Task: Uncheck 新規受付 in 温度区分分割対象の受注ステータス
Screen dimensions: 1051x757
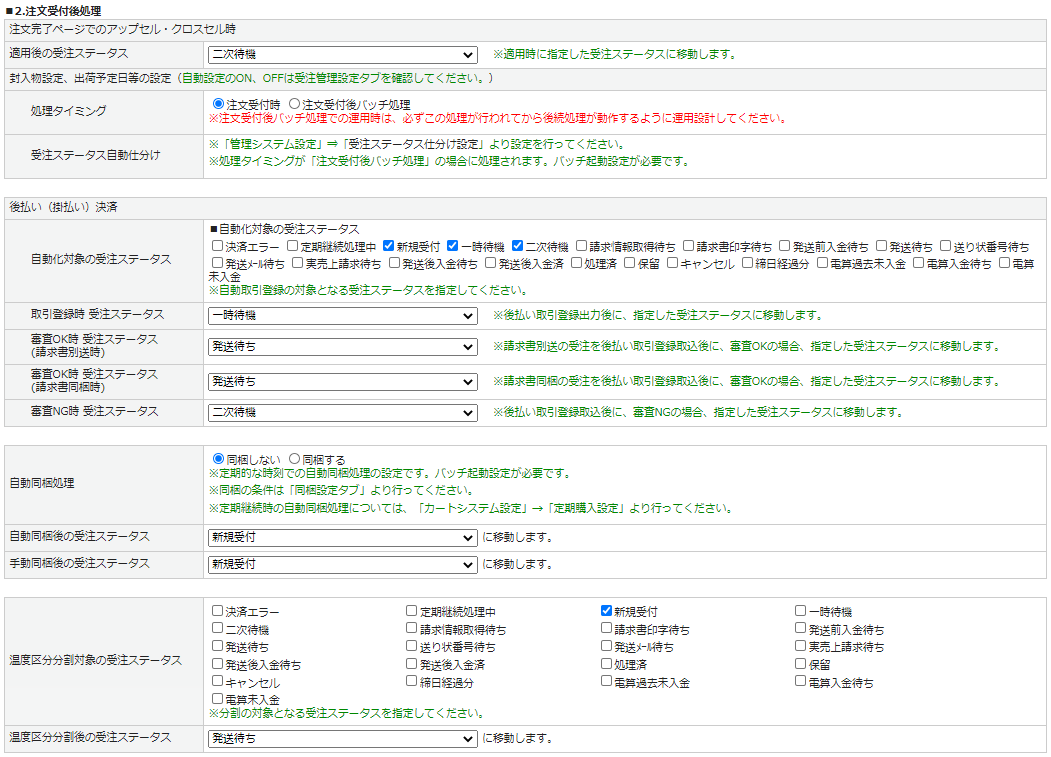Action: pyautogui.click(x=607, y=611)
